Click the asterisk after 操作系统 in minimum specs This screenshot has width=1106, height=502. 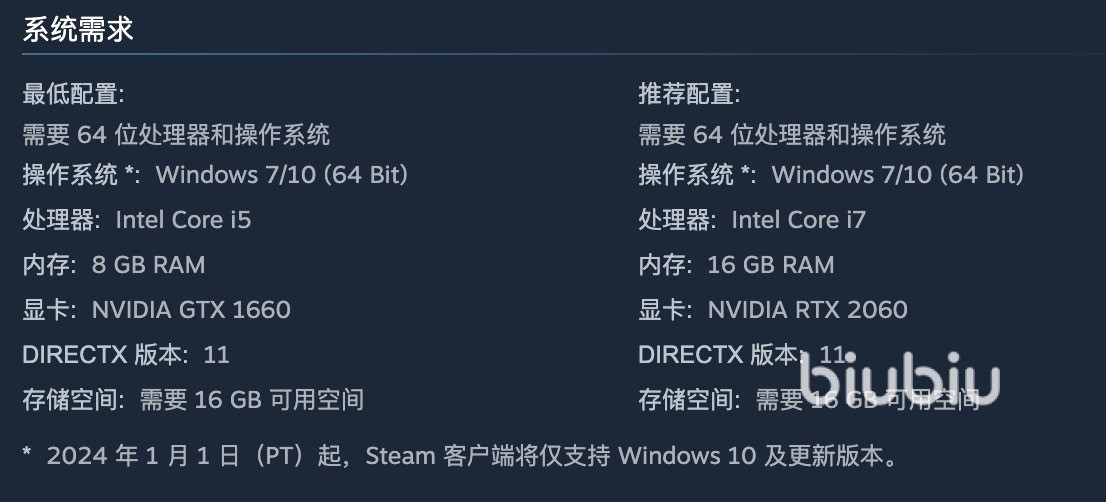[x=131, y=175]
